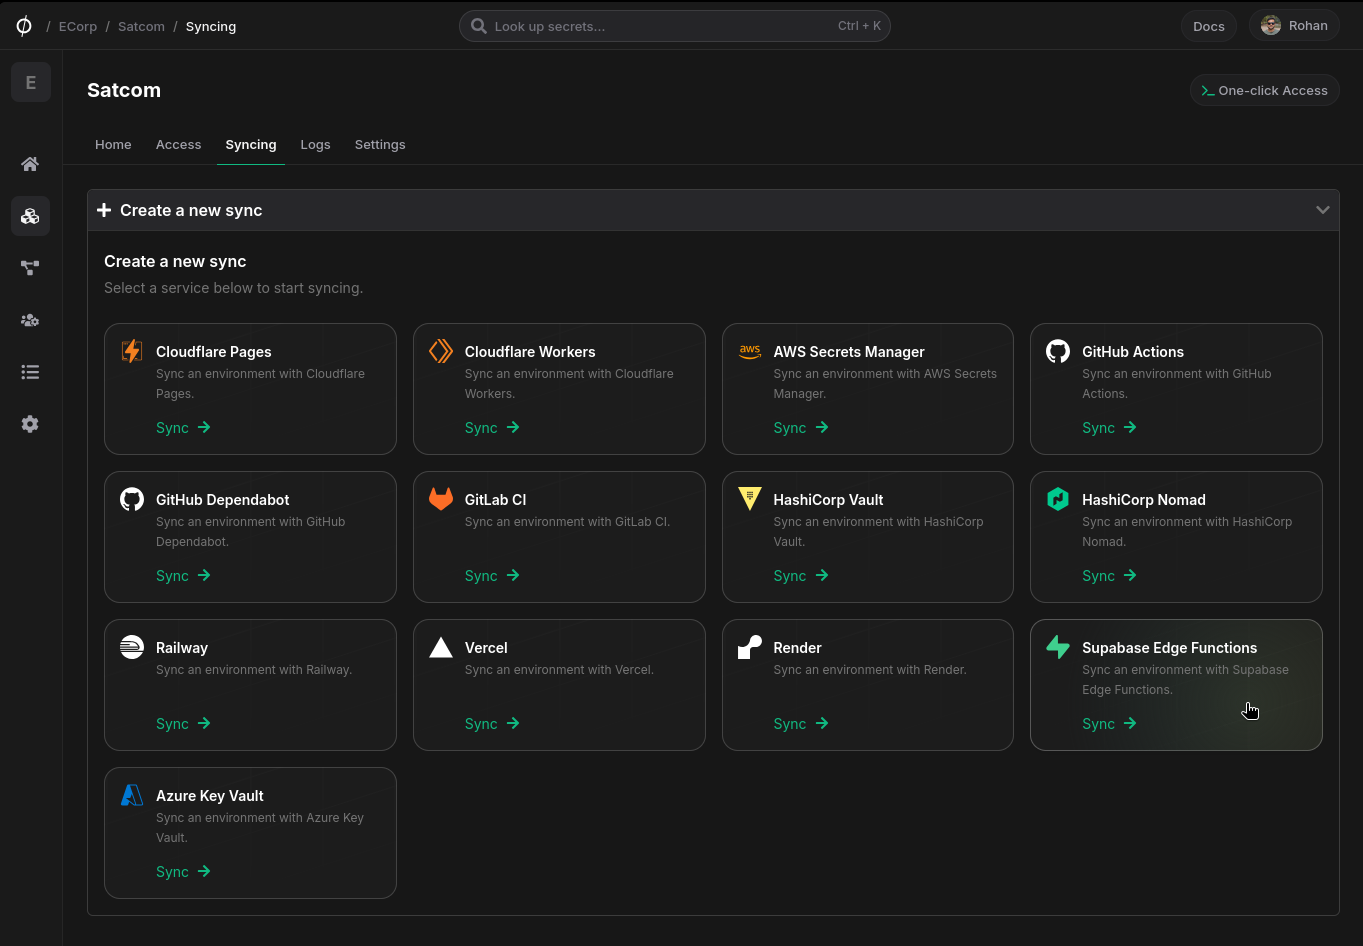Switch to the Home tab
The height and width of the screenshot is (946, 1363).
113,145
